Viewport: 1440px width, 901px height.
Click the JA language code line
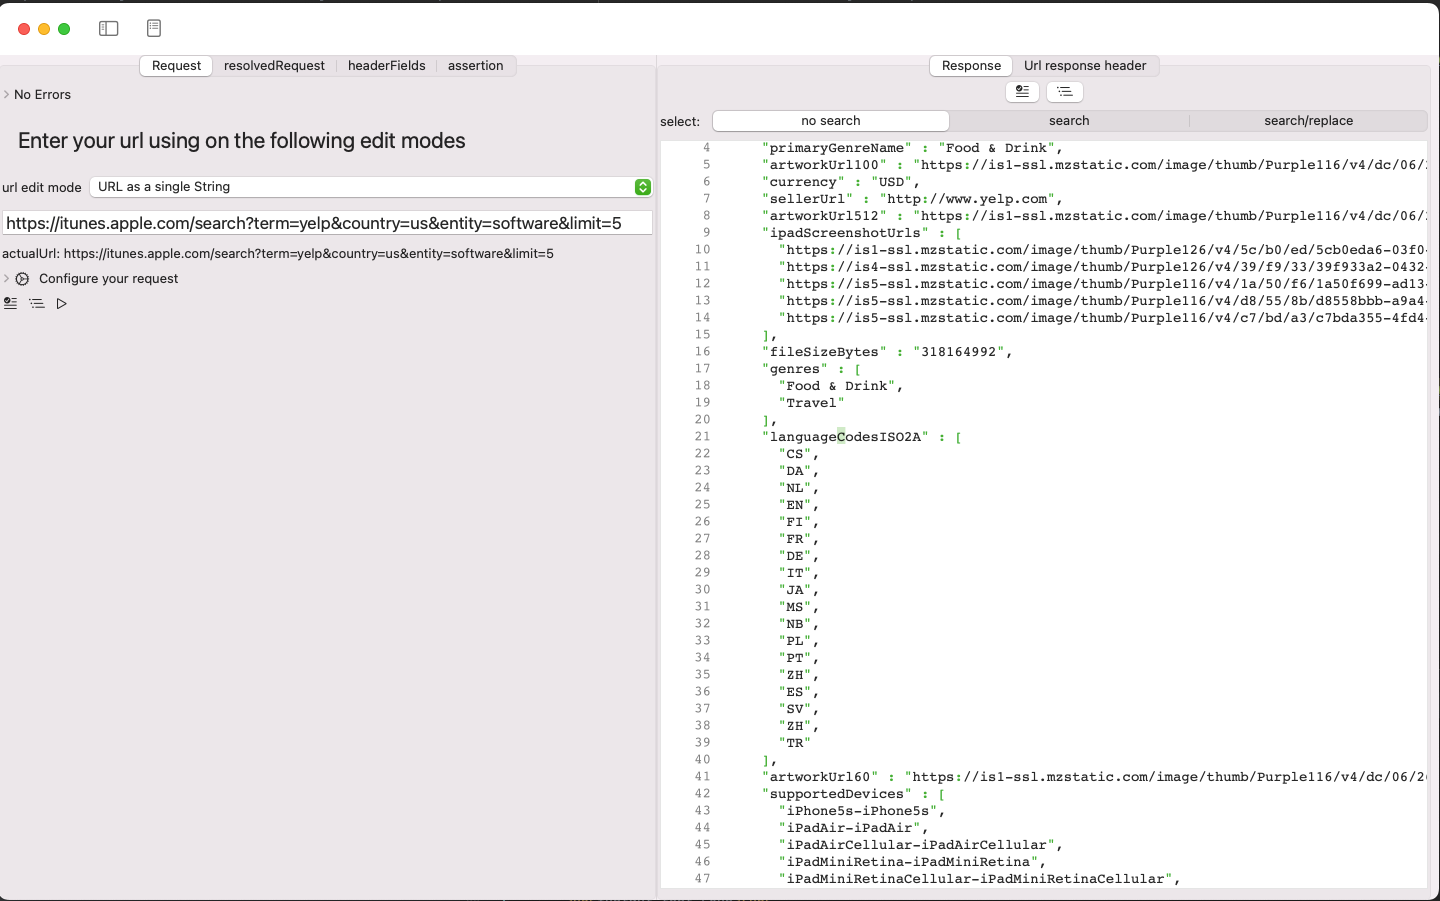[799, 590]
